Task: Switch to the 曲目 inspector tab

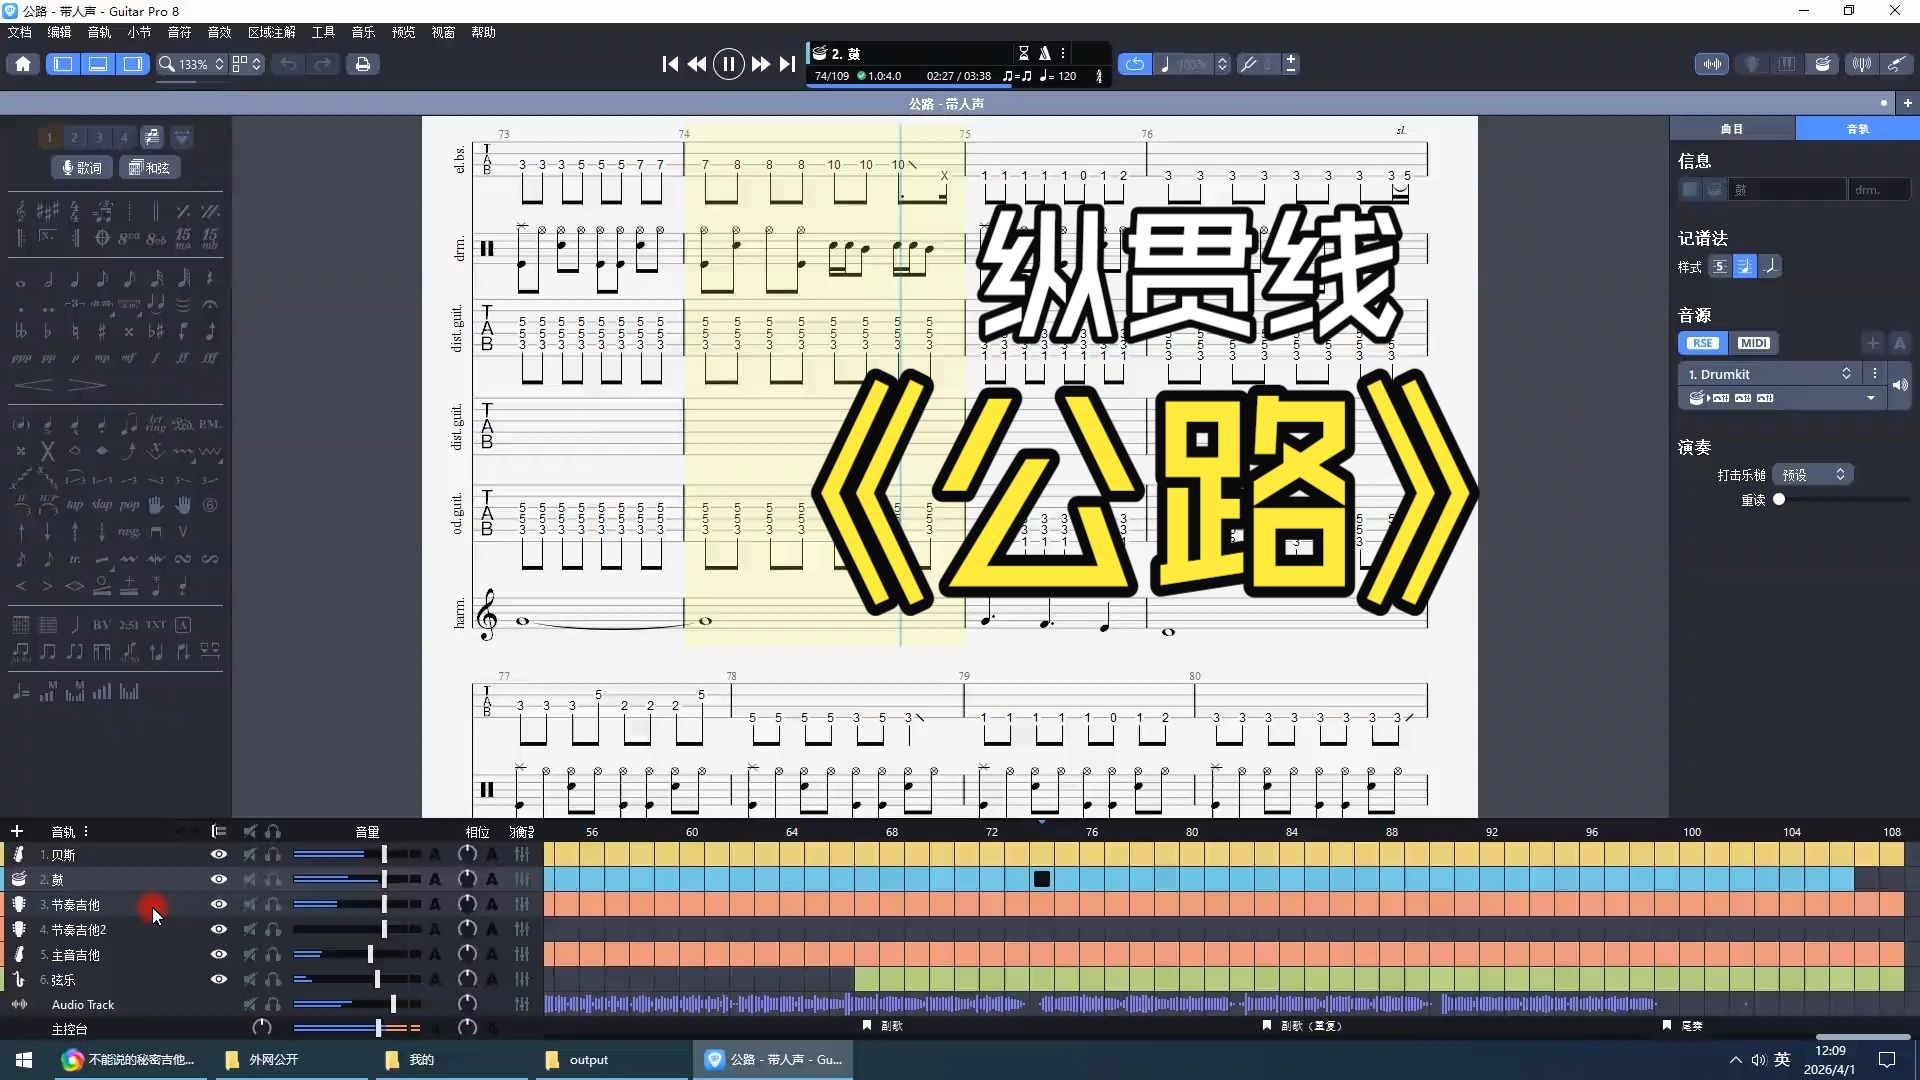Action: coord(1732,129)
